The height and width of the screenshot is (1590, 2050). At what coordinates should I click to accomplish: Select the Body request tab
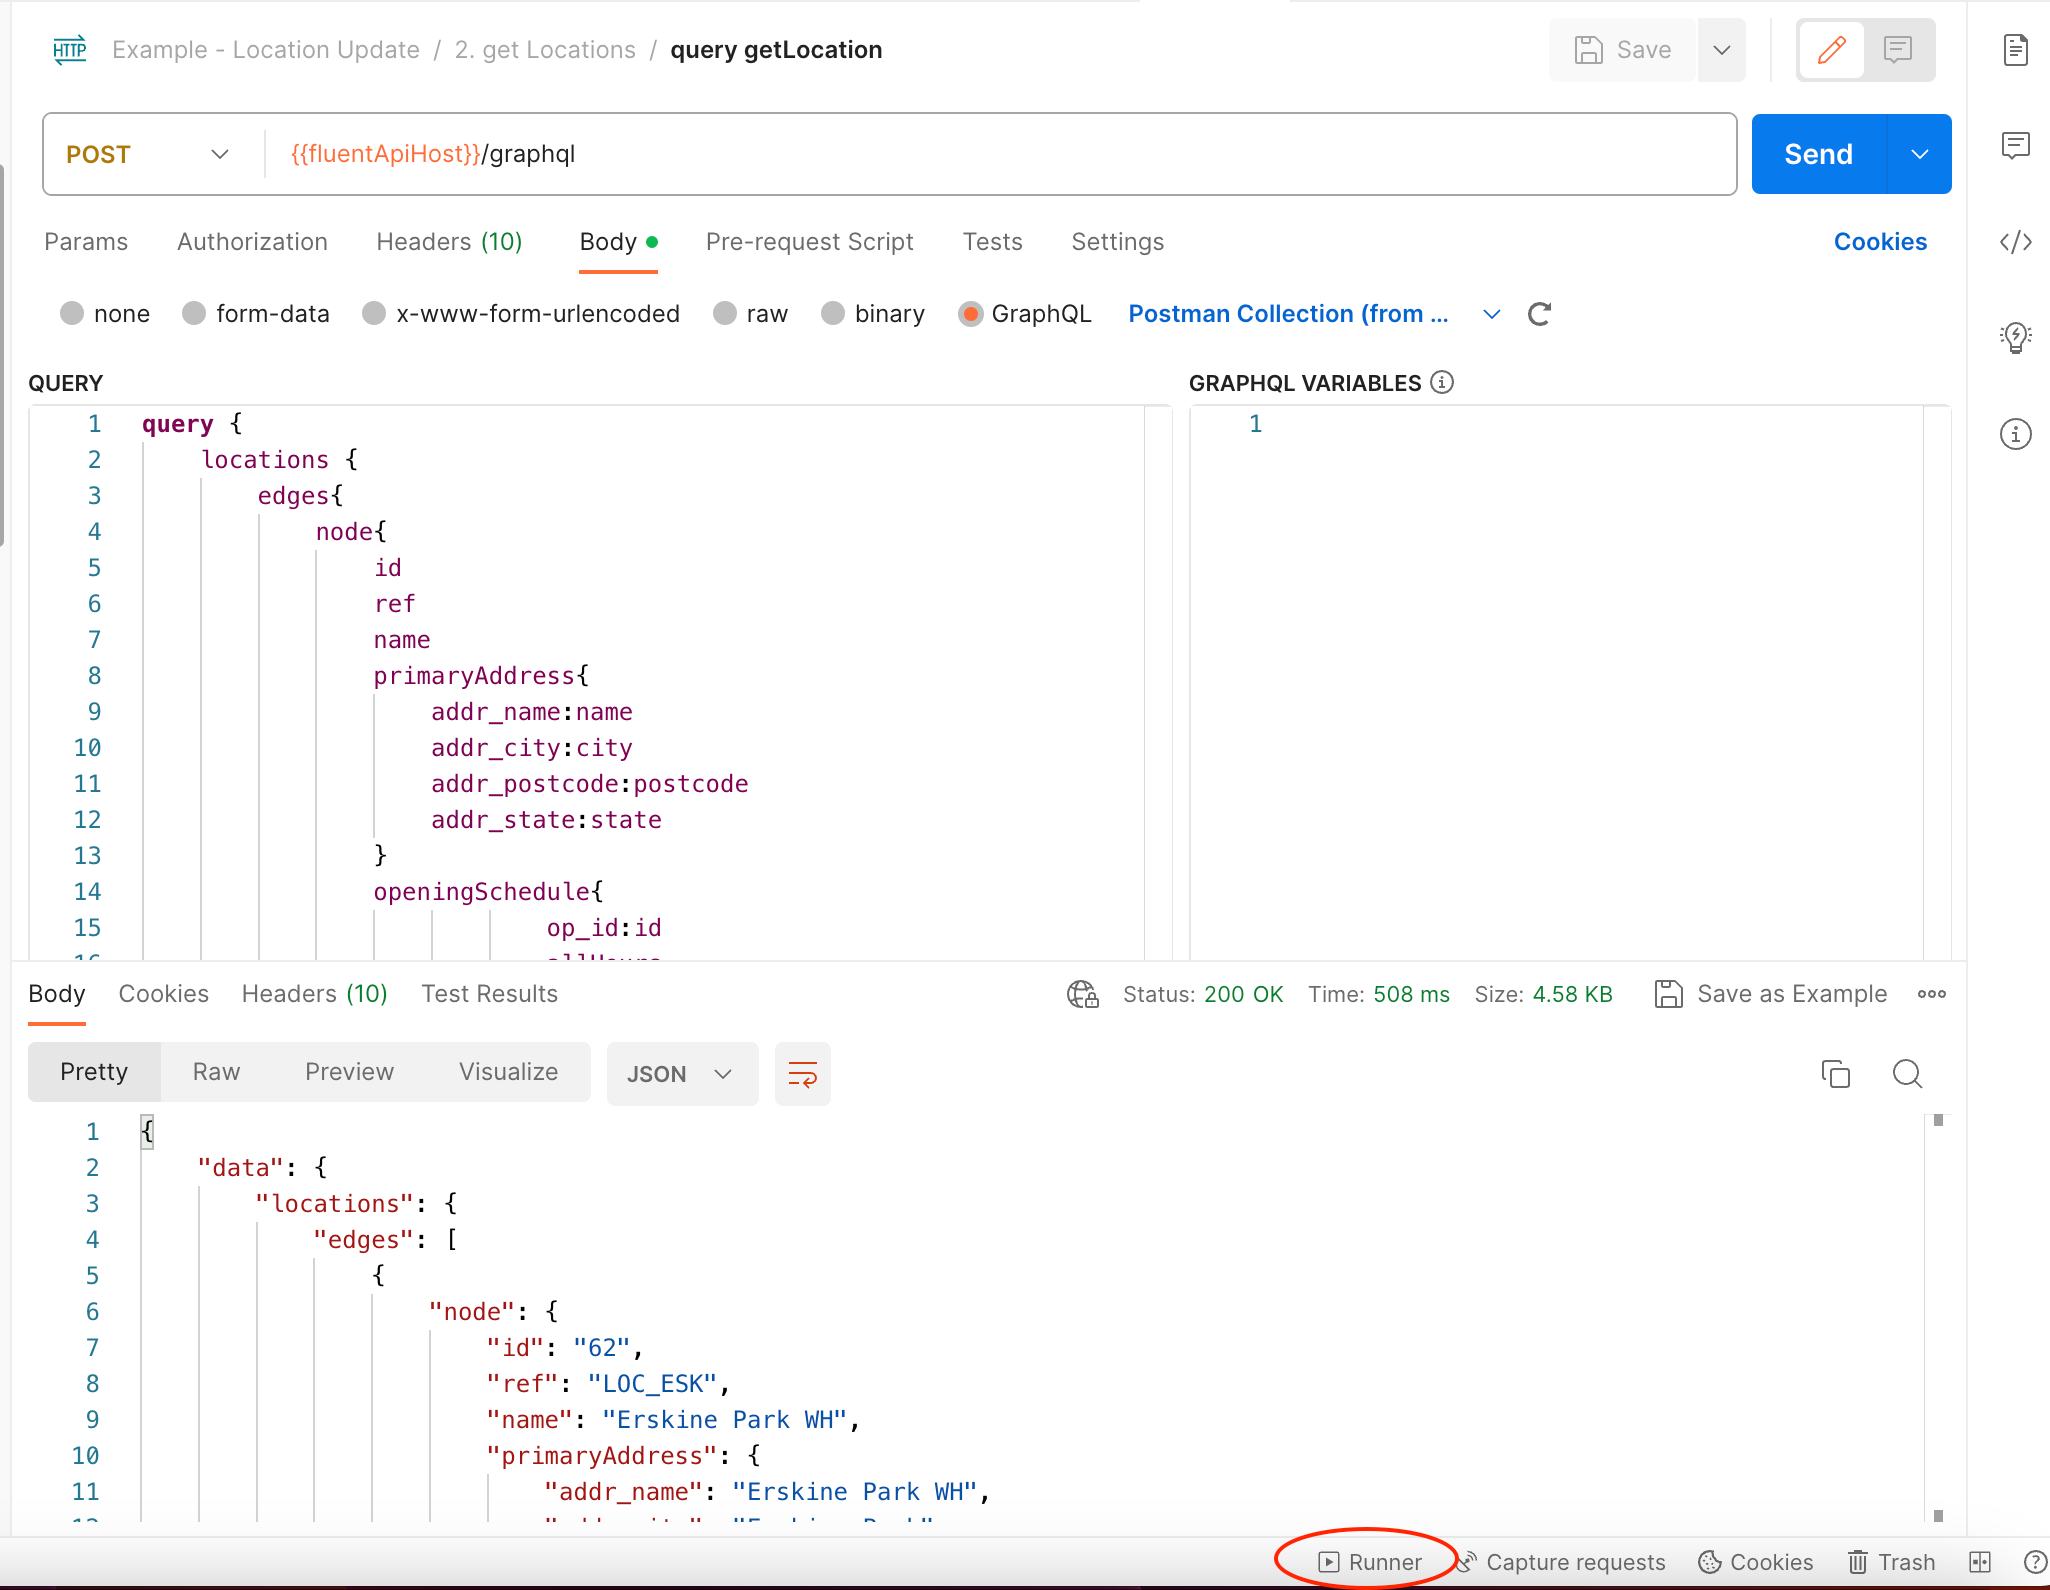coord(611,241)
